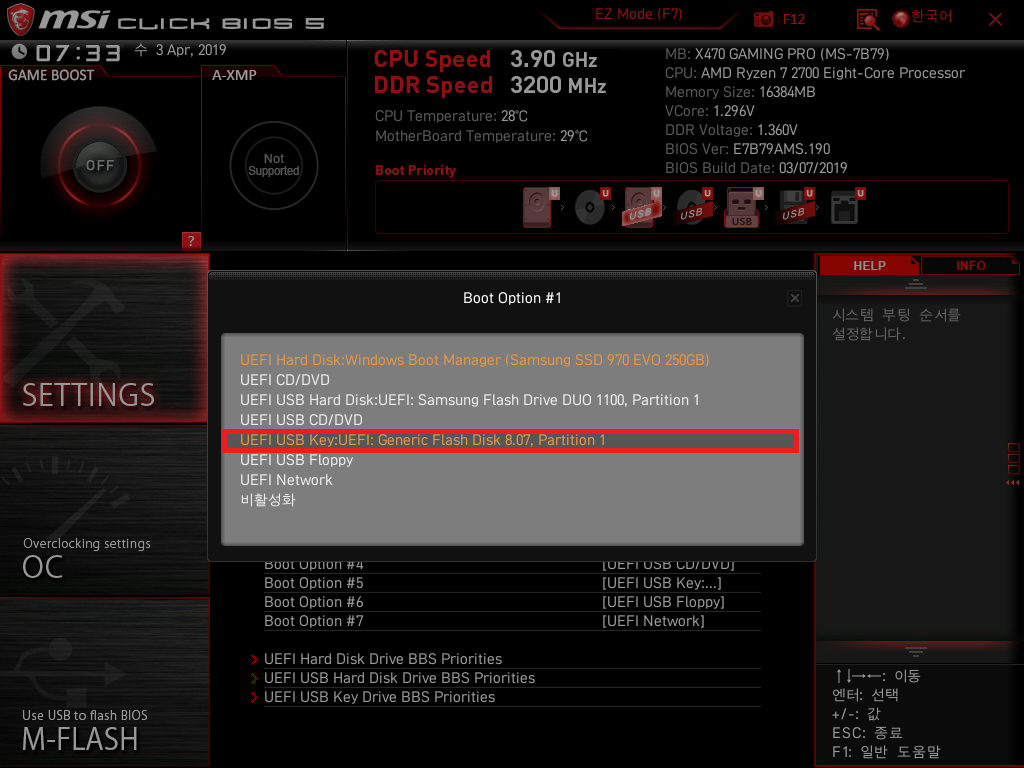The width and height of the screenshot is (1024, 768).
Task: Close the Boot Option #1 dialog
Action: tap(794, 298)
